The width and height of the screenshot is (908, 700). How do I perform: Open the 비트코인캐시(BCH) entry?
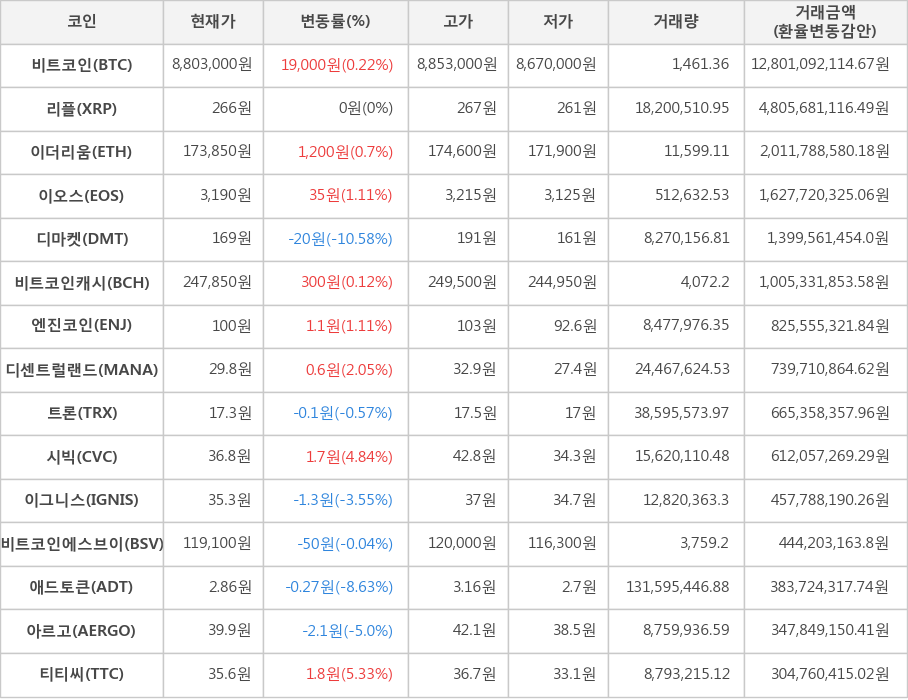click(82, 282)
